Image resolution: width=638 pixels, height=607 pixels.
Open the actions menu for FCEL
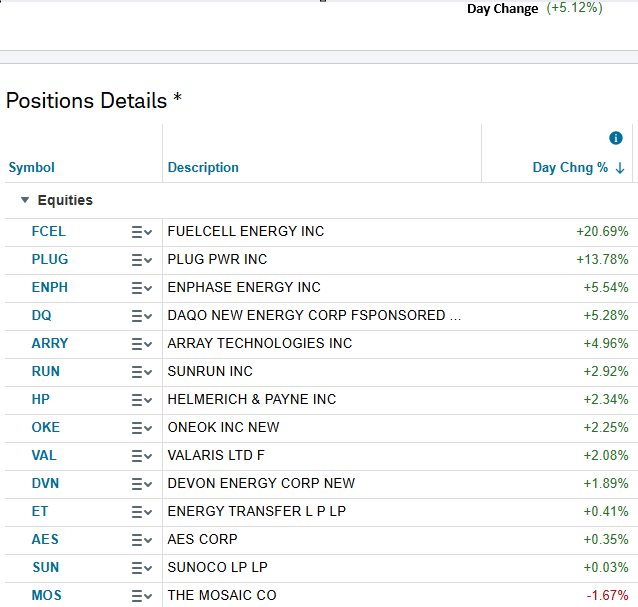click(142, 232)
